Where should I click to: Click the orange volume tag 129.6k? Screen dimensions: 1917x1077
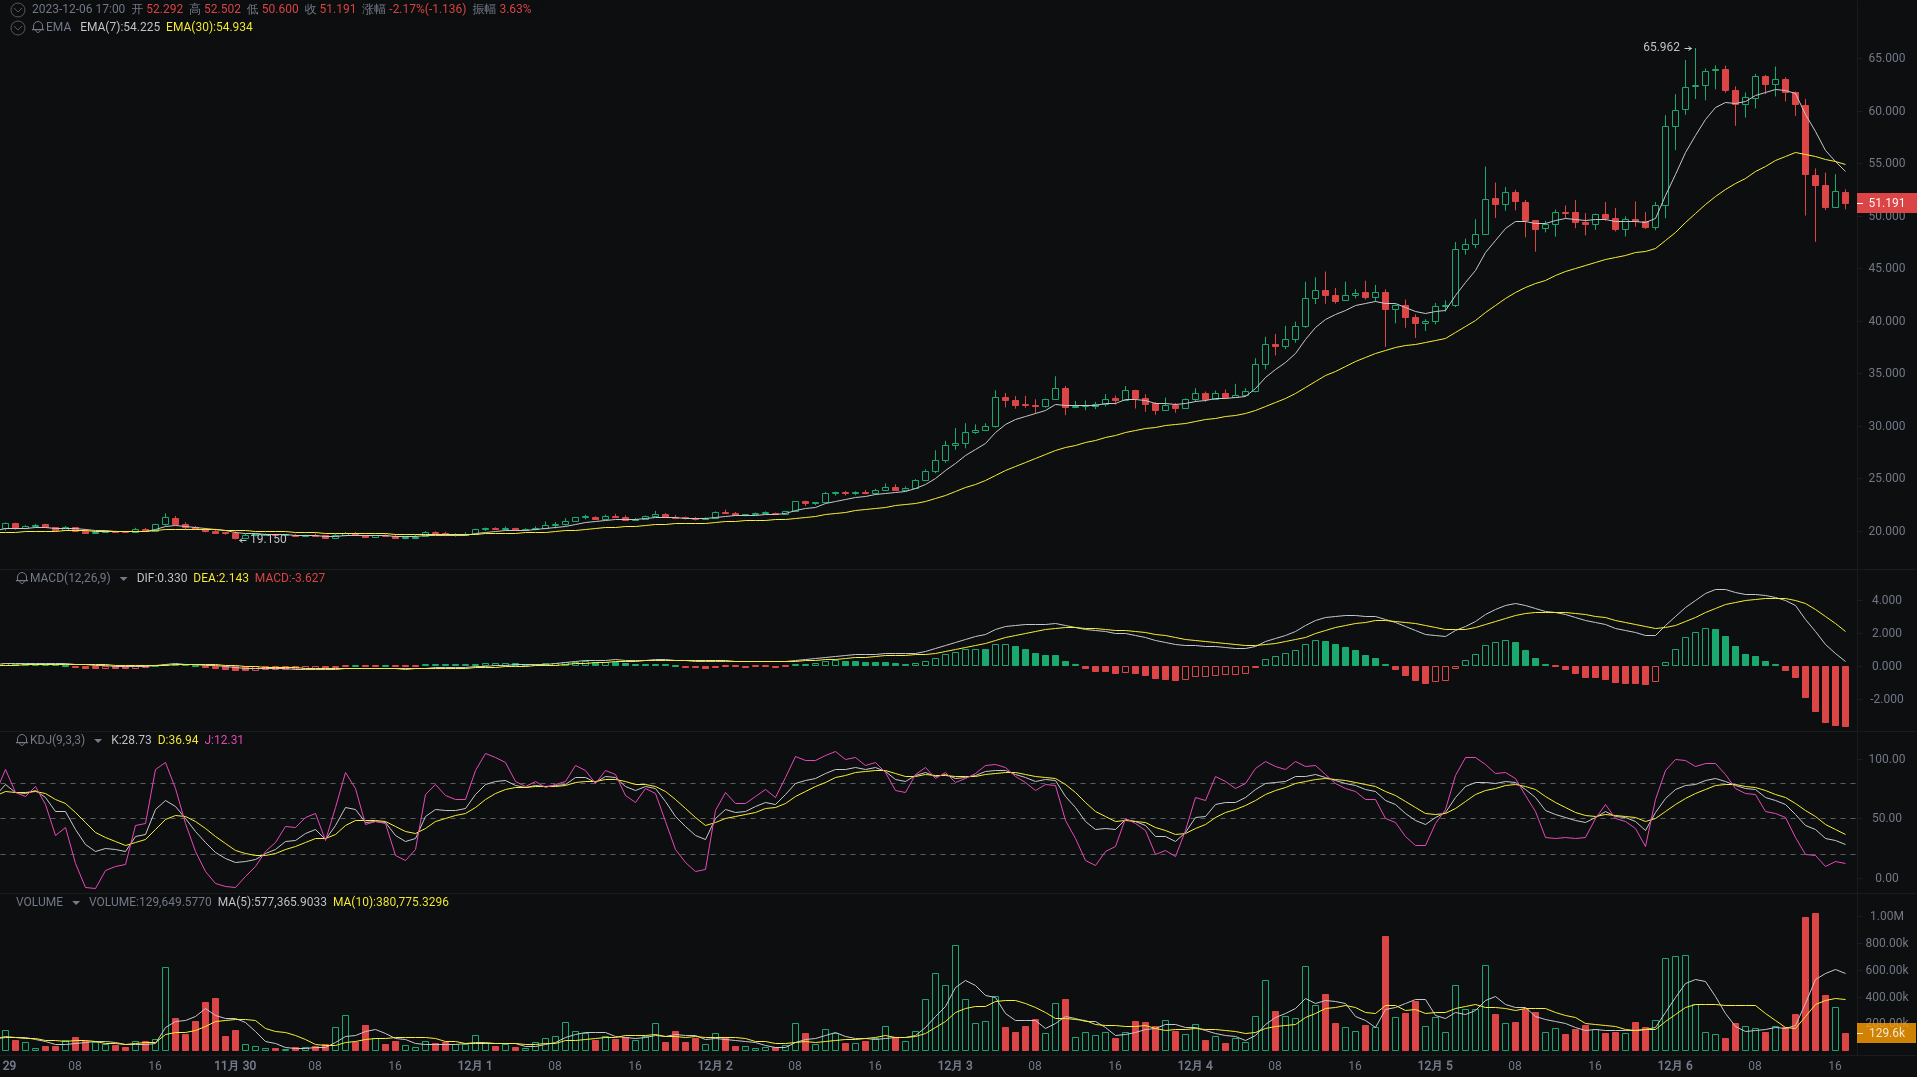point(1886,1033)
